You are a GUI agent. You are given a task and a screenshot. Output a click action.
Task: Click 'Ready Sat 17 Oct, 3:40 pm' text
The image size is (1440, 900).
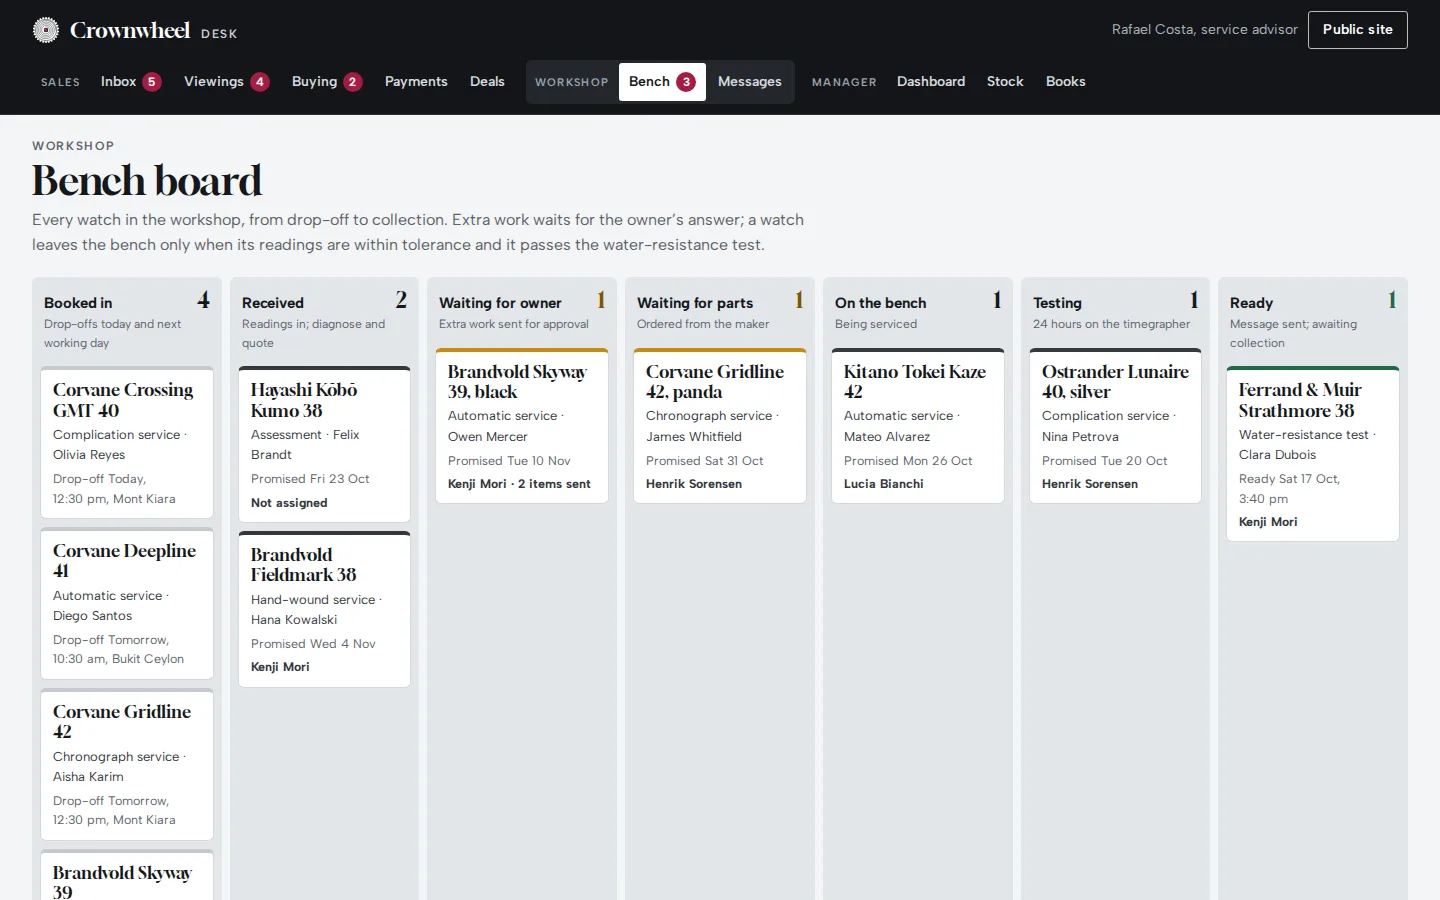point(1289,489)
